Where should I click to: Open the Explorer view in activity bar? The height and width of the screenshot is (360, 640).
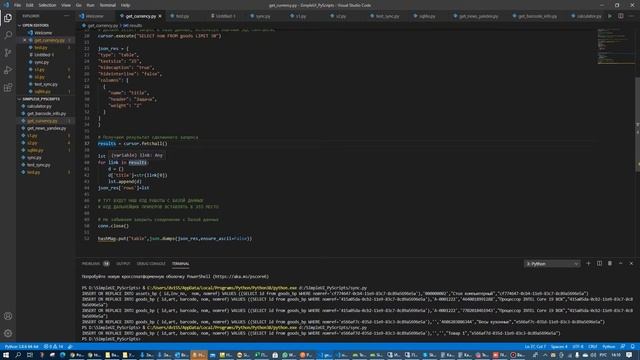[x=8, y=18]
